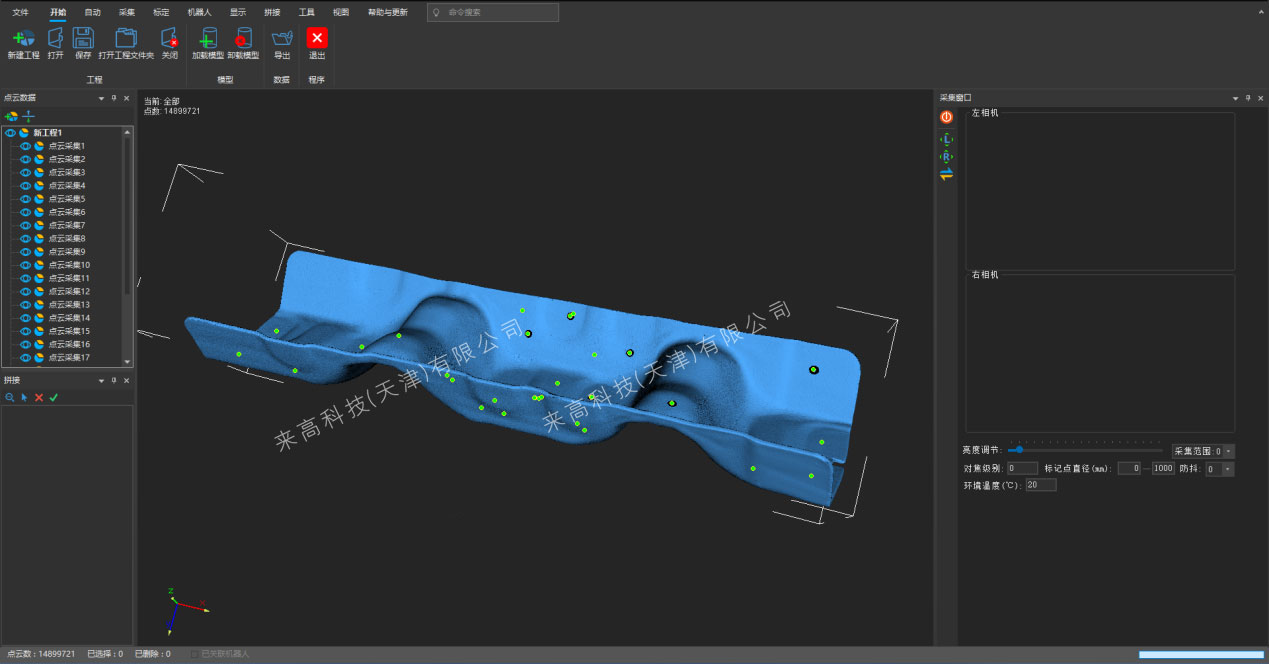Hide 点云采集1 using its eye icon

click(x=26, y=146)
